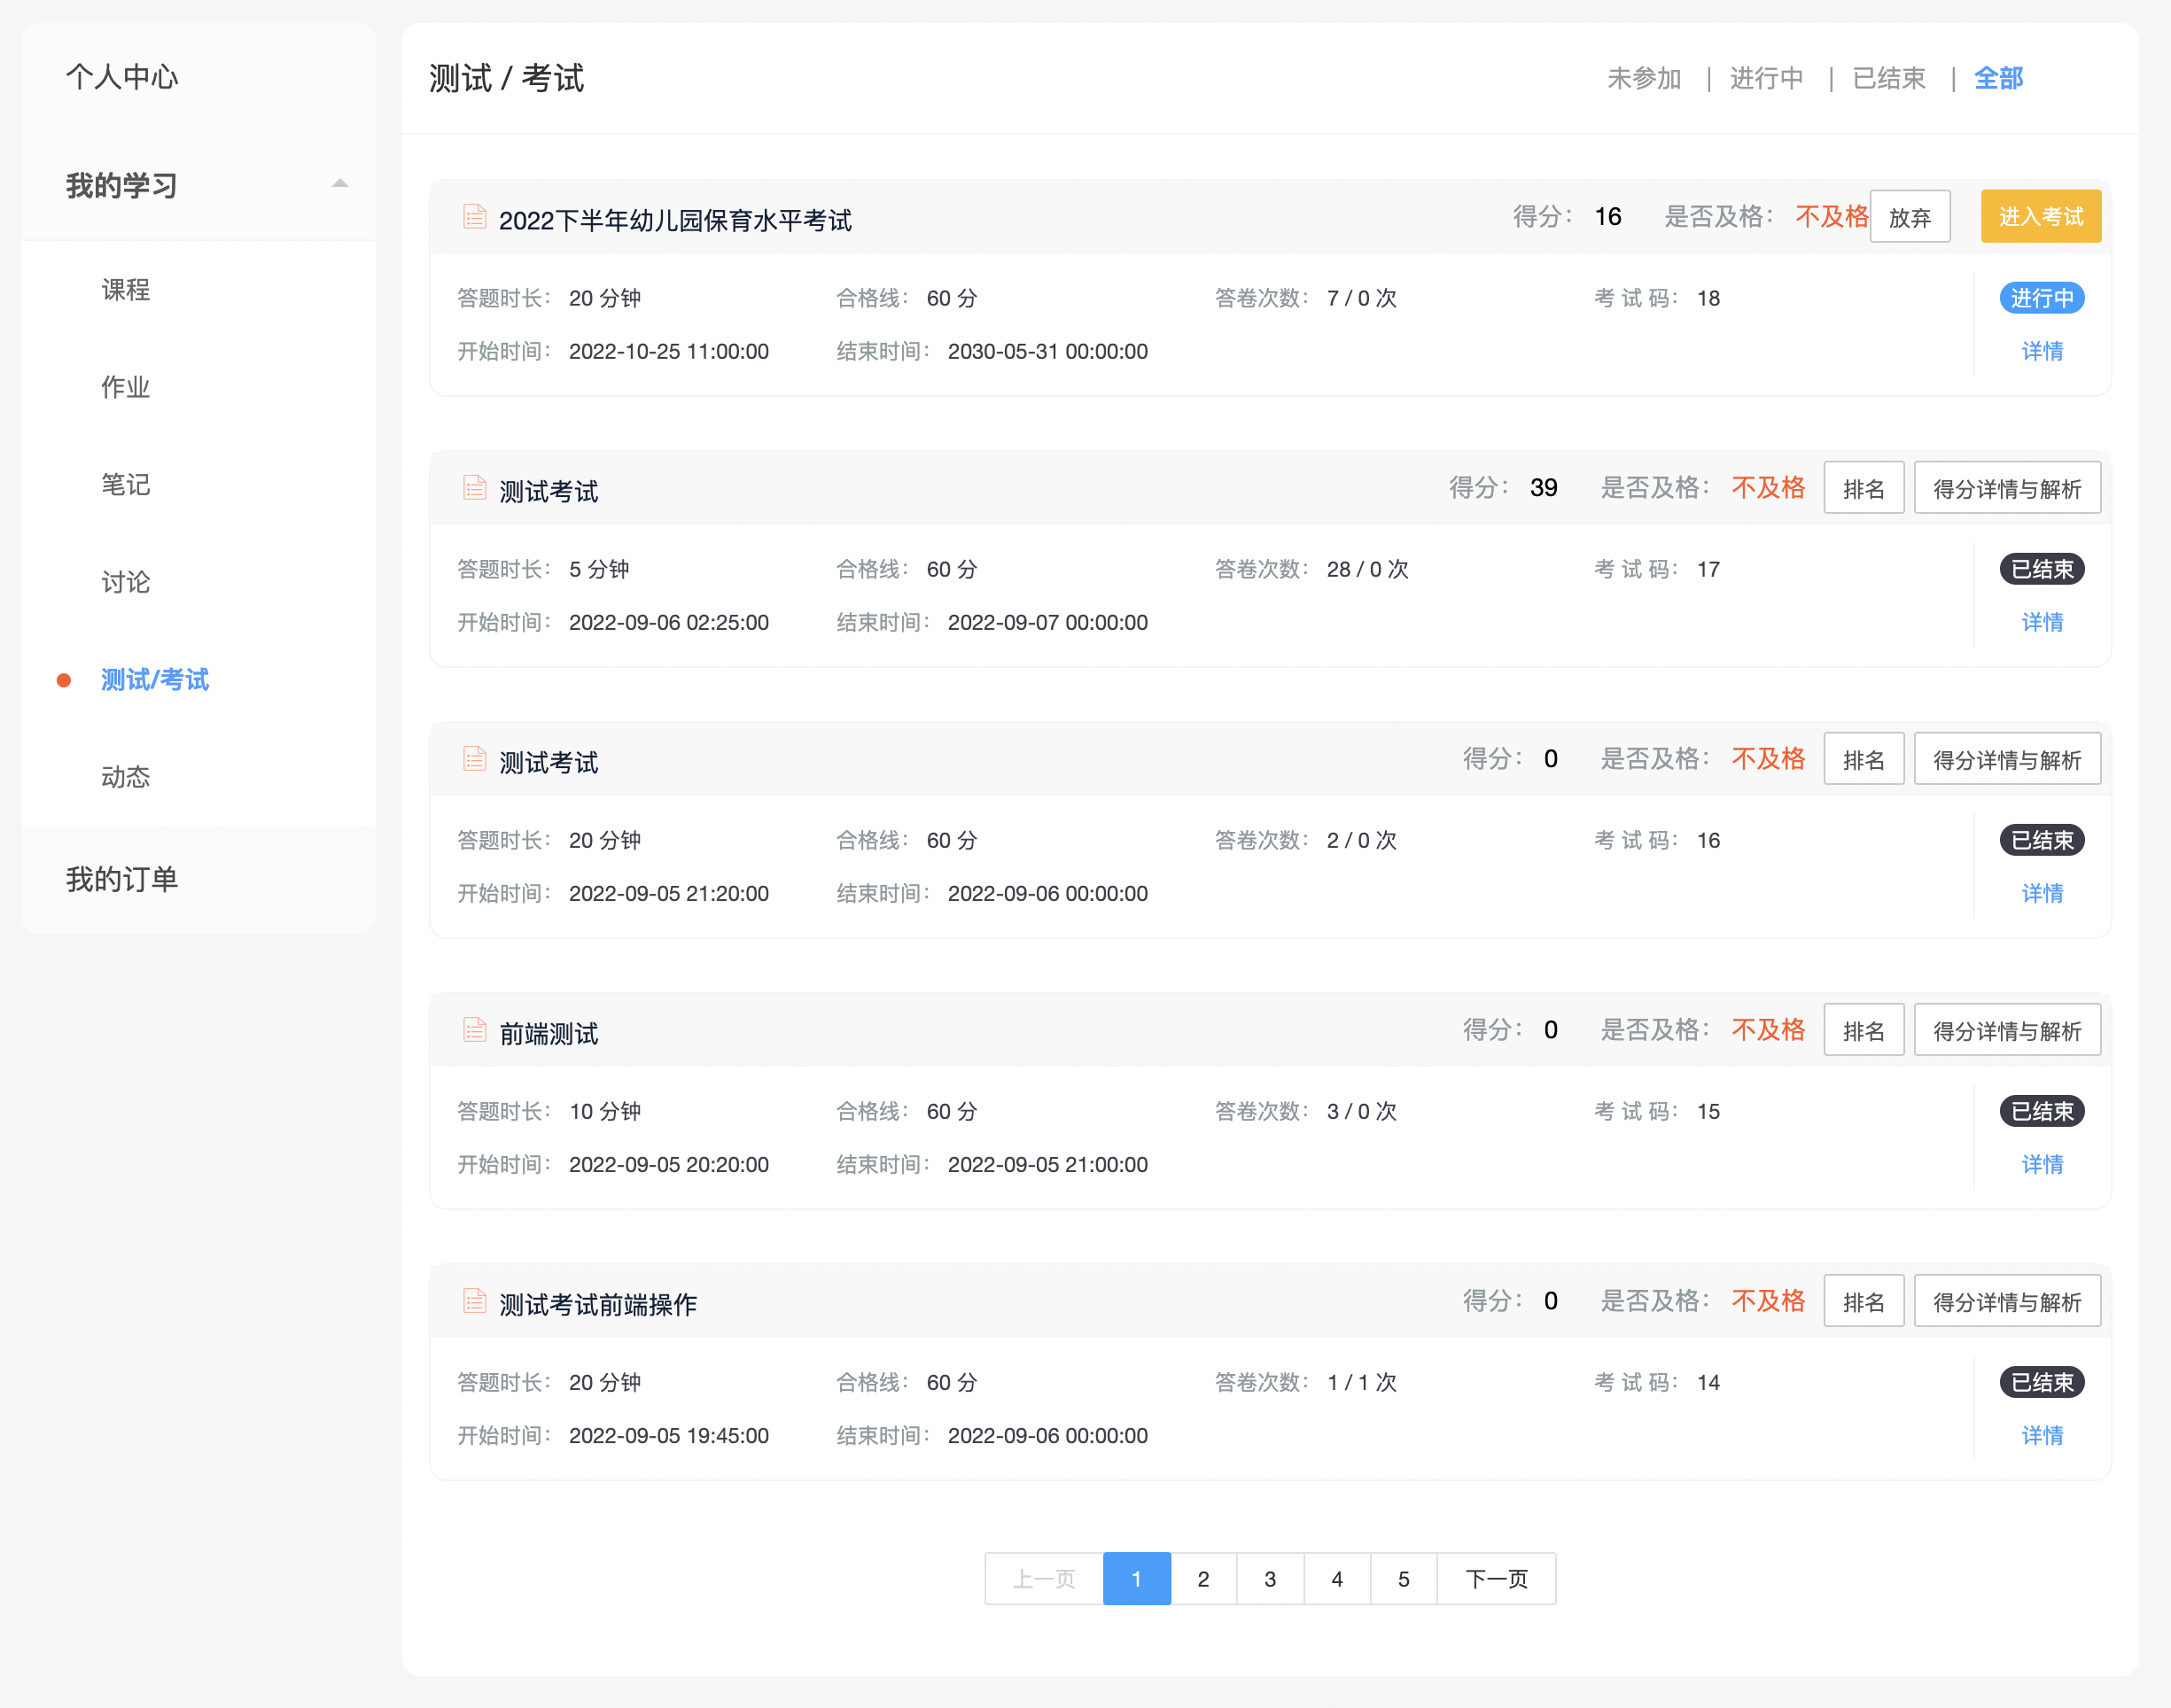
Task: Open 得分详情与解析 for 前端测试
Action: coord(2006,1030)
